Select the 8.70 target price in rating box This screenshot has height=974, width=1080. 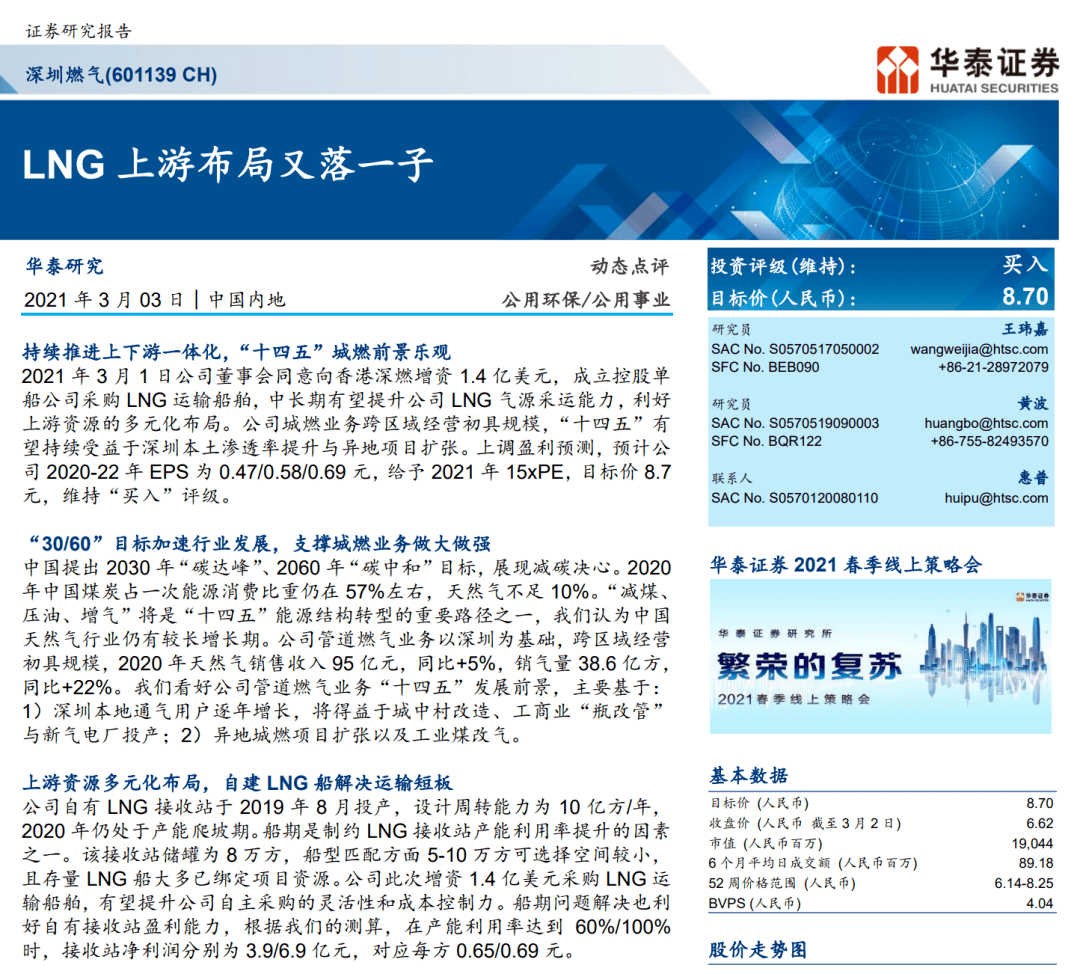point(1025,296)
